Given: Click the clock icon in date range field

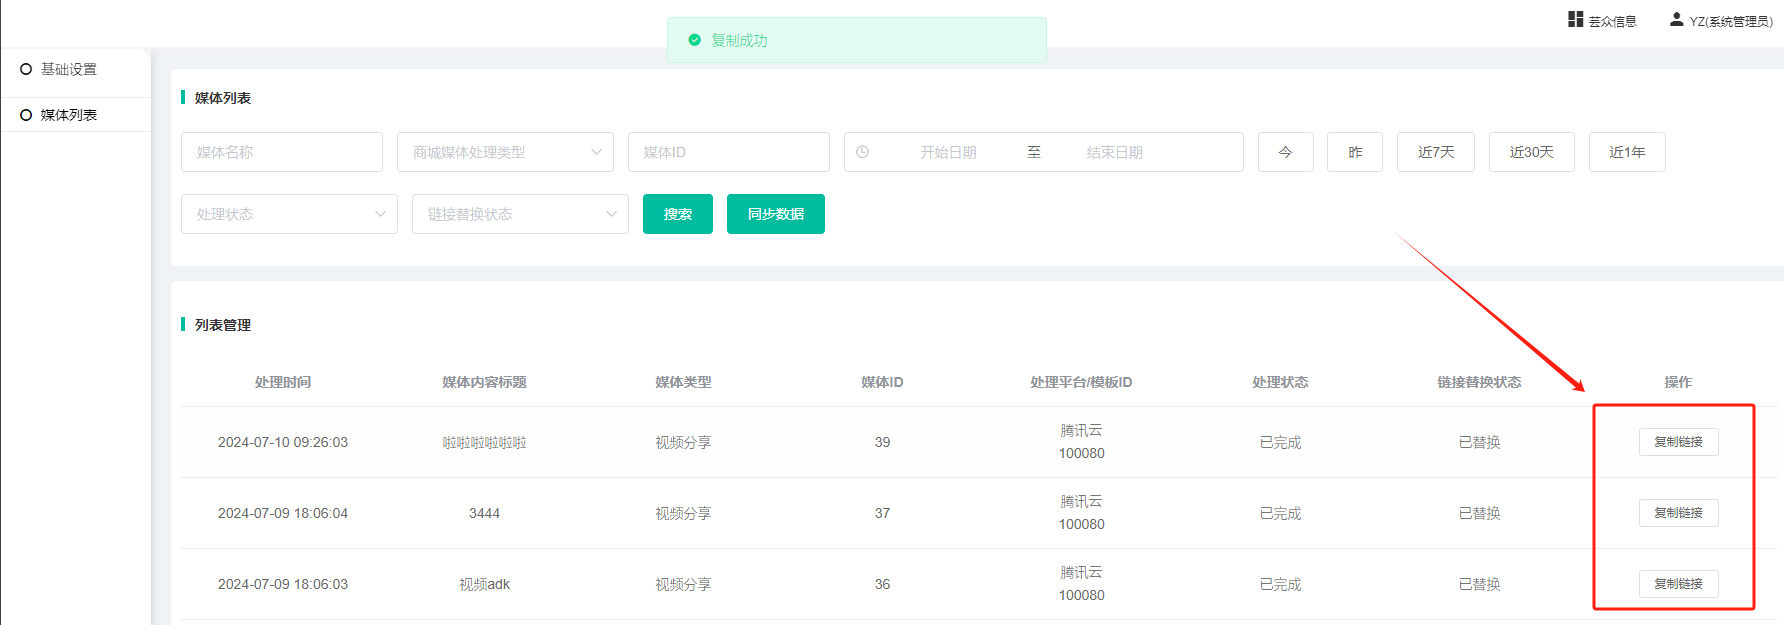Looking at the screenshot, I should (x=862, y=152).
